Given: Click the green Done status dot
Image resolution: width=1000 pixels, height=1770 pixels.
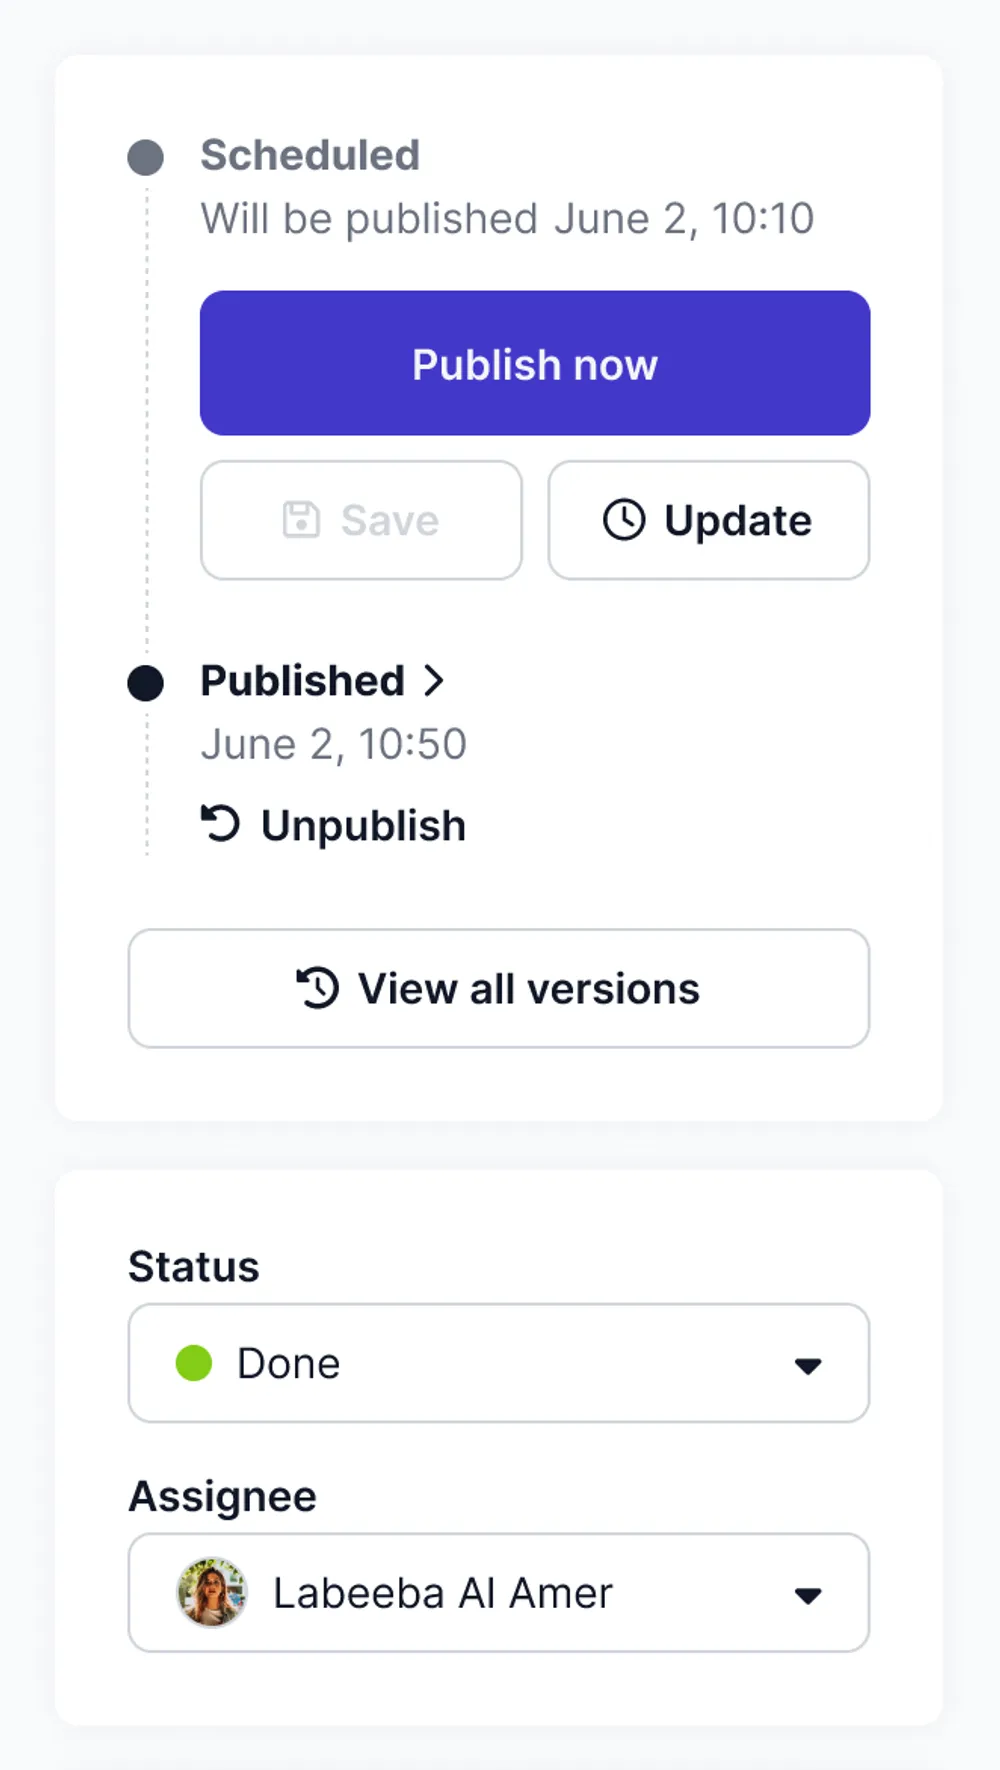Looking at the screenshot, I should [194, 1363].
